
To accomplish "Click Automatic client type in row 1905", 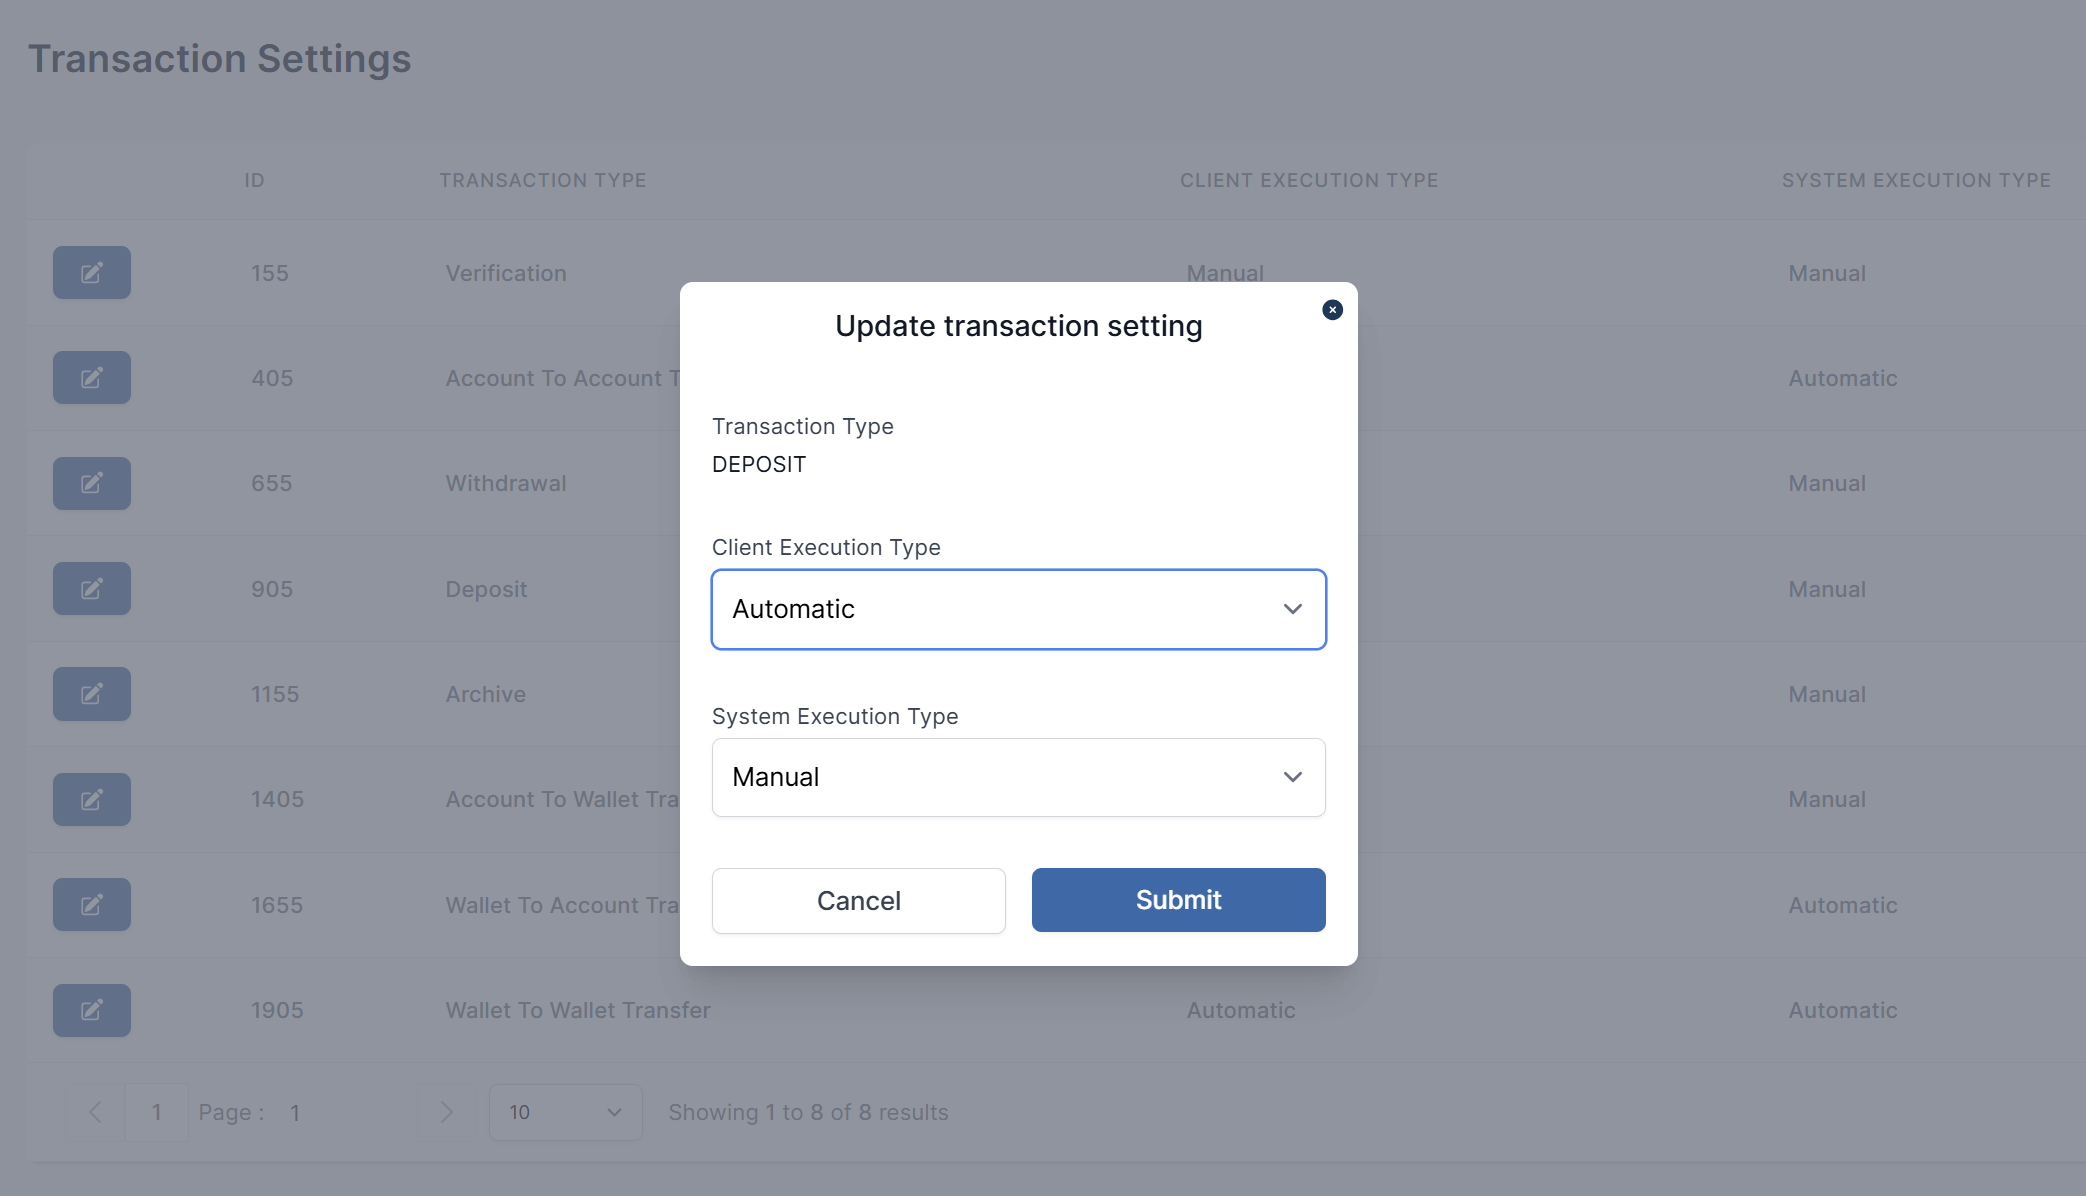I will [1241, 1010].
